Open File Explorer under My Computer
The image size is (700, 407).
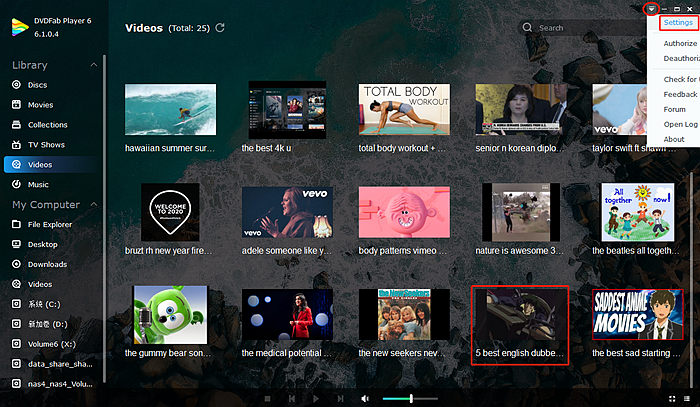tap(48, 225)
